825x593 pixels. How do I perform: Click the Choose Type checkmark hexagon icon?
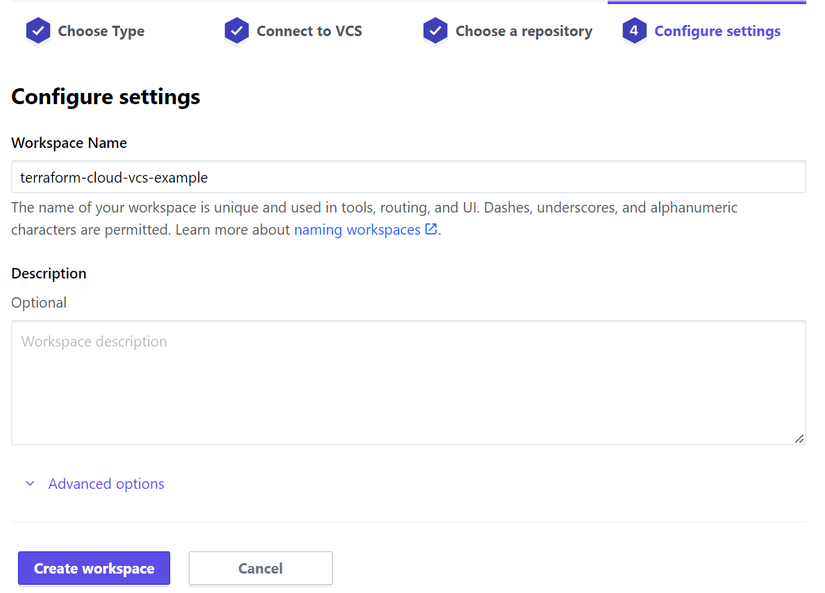pos(37,31)
